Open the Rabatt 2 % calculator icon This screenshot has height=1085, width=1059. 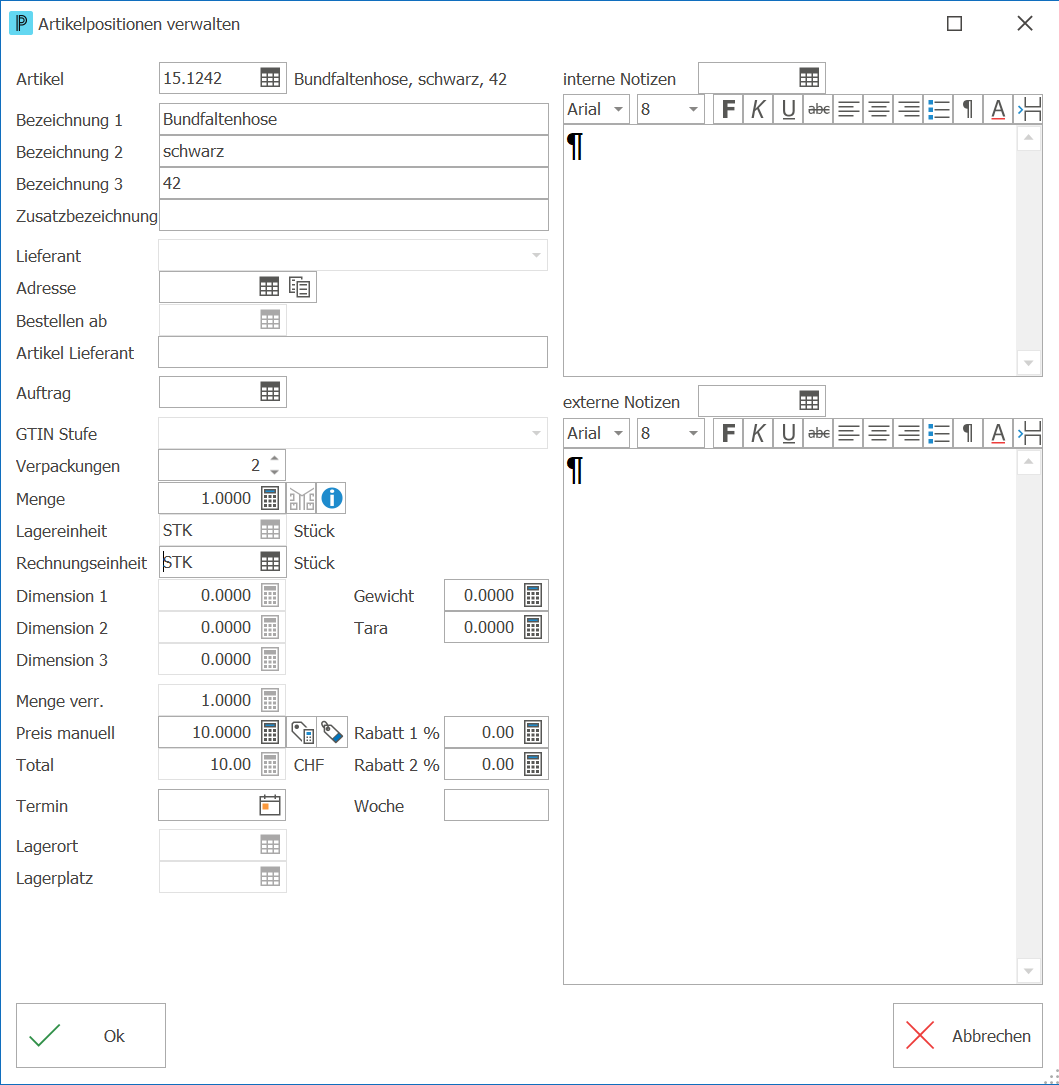(x=533, y=764)
